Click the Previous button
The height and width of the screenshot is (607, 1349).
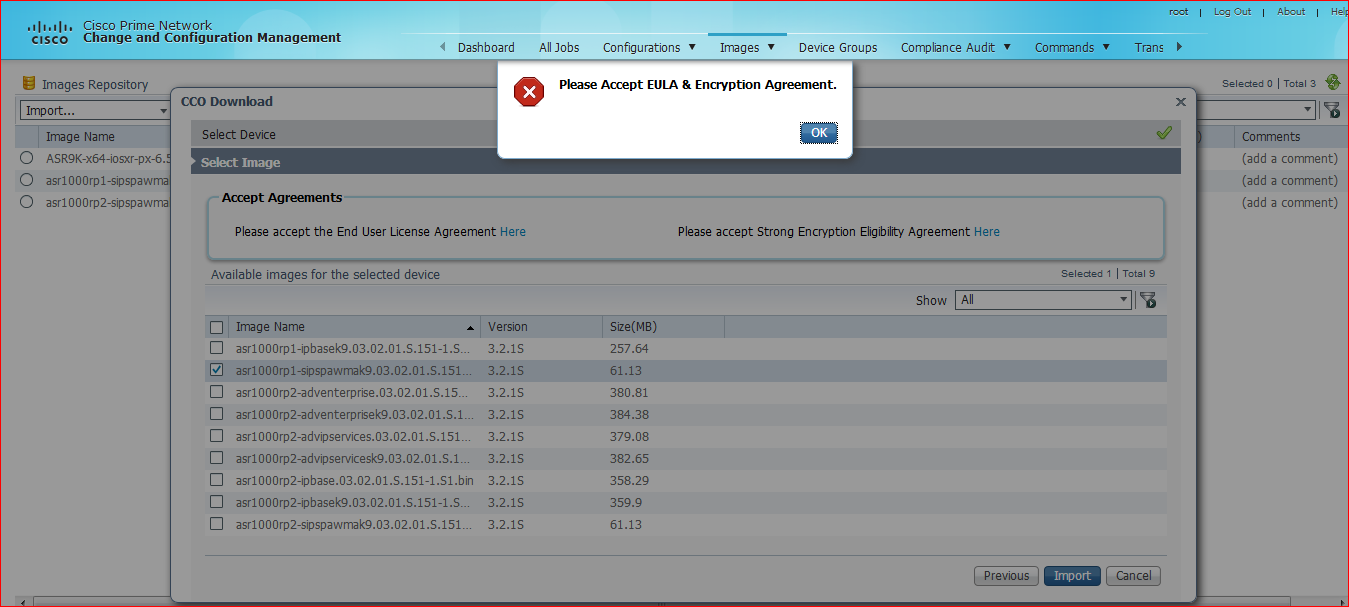1006,575
